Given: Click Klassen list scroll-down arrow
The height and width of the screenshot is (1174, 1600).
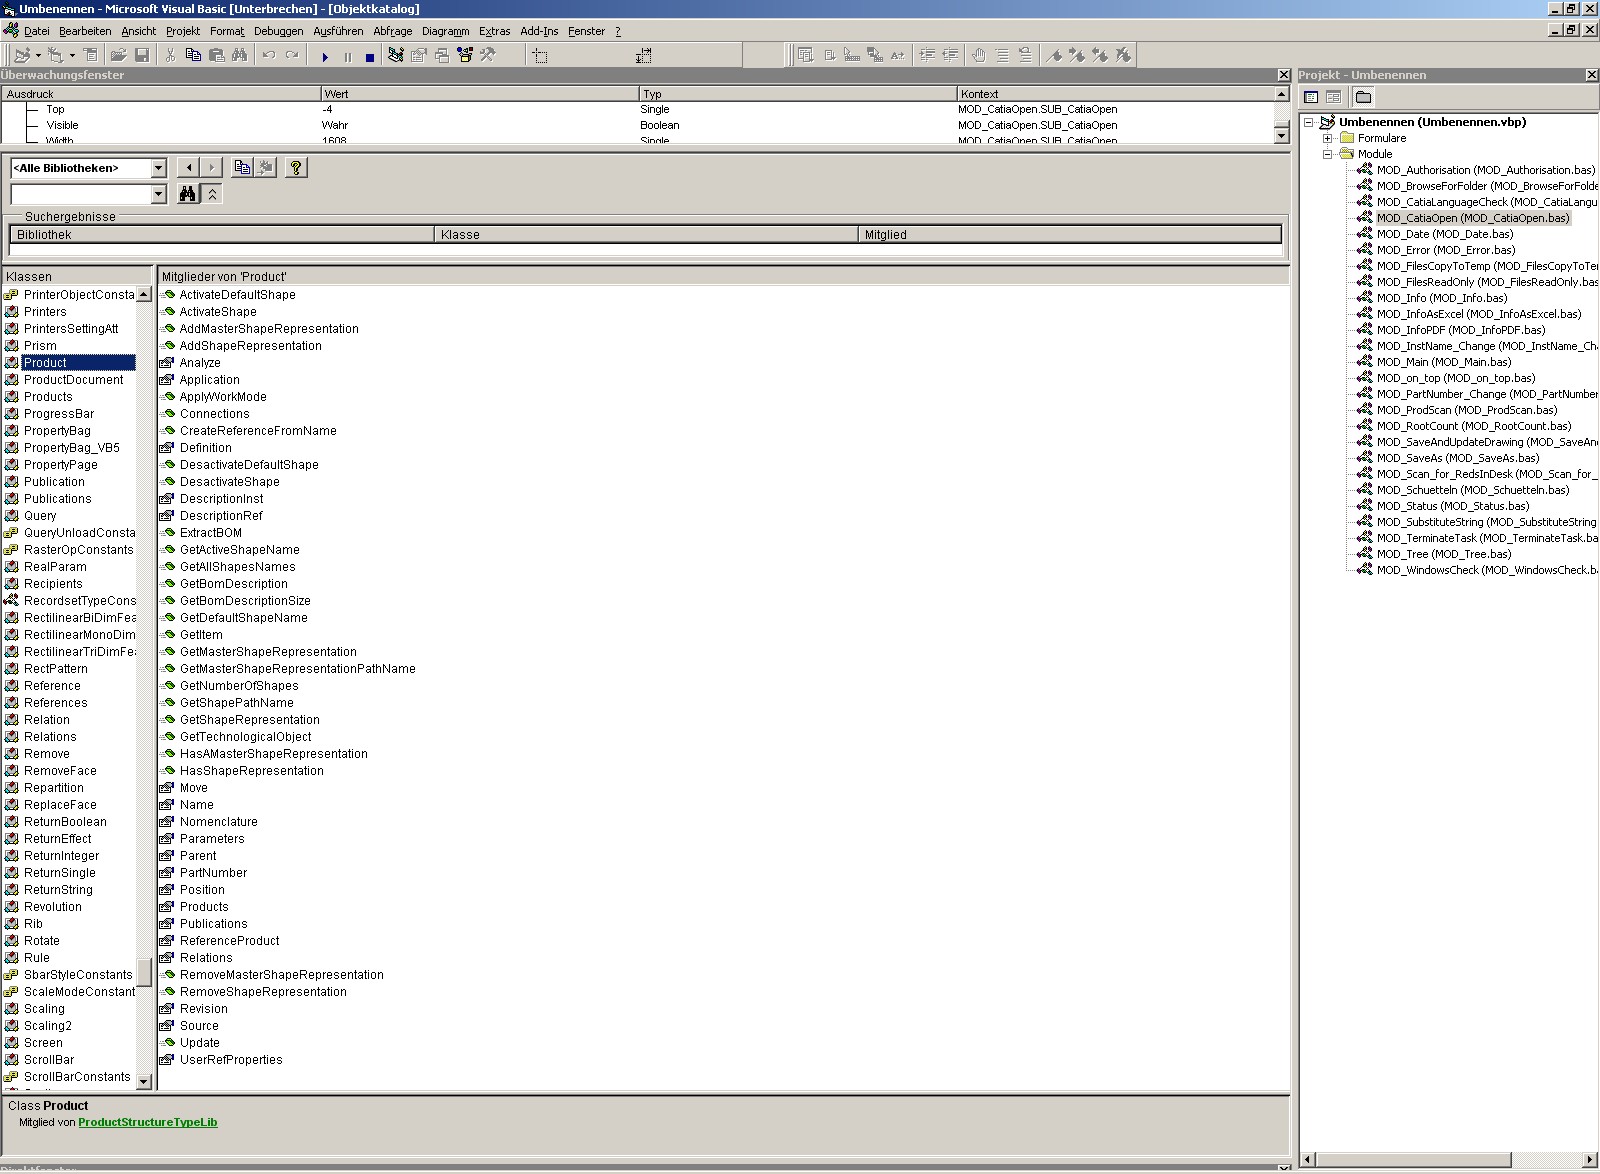Looking at the screenshot, I should pyautogui.click(x=143, y=1081).
